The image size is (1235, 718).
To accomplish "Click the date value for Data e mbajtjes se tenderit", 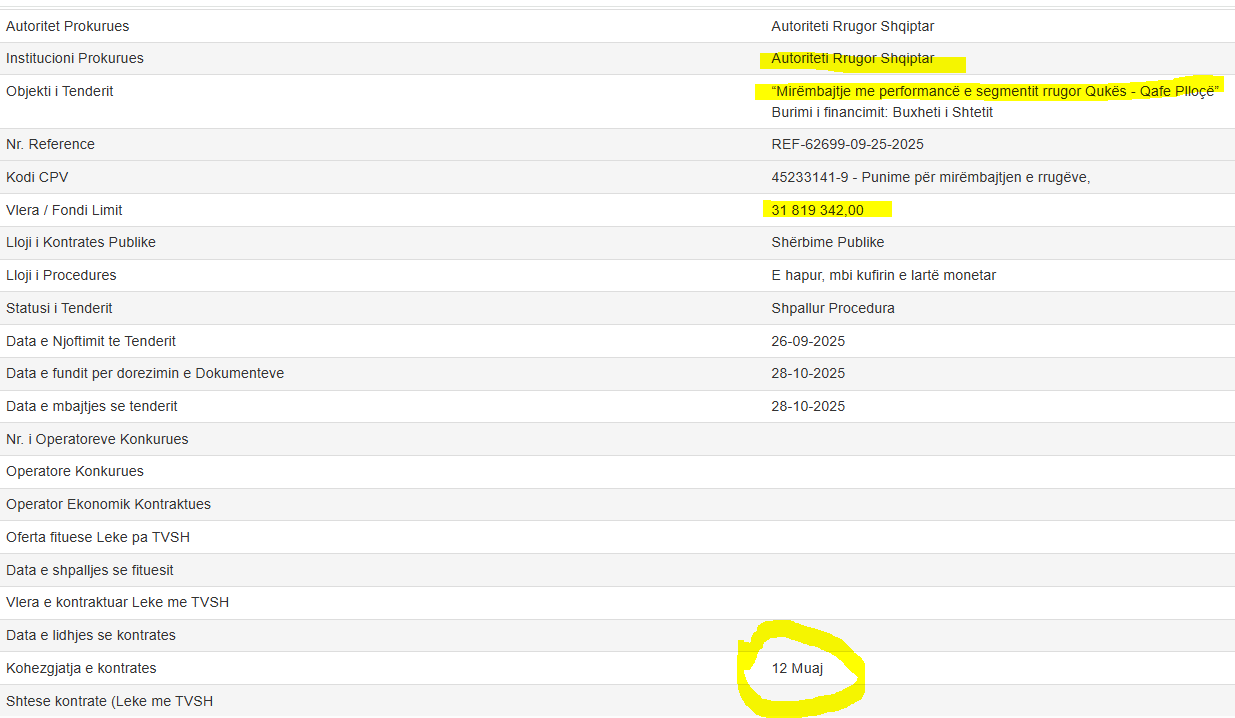I will [808, 406].
